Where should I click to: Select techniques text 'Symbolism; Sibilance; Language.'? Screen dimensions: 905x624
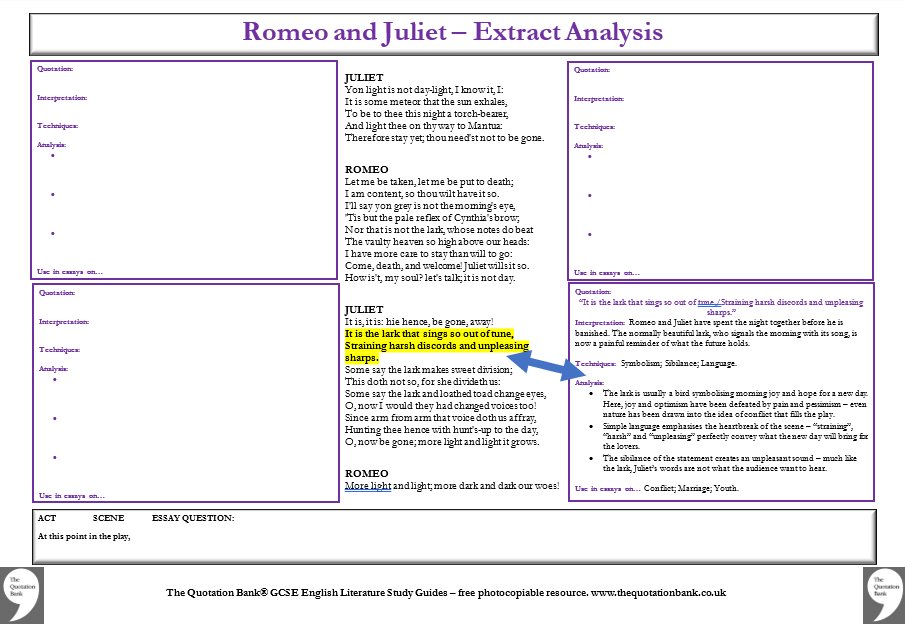(x=679, y=364)
